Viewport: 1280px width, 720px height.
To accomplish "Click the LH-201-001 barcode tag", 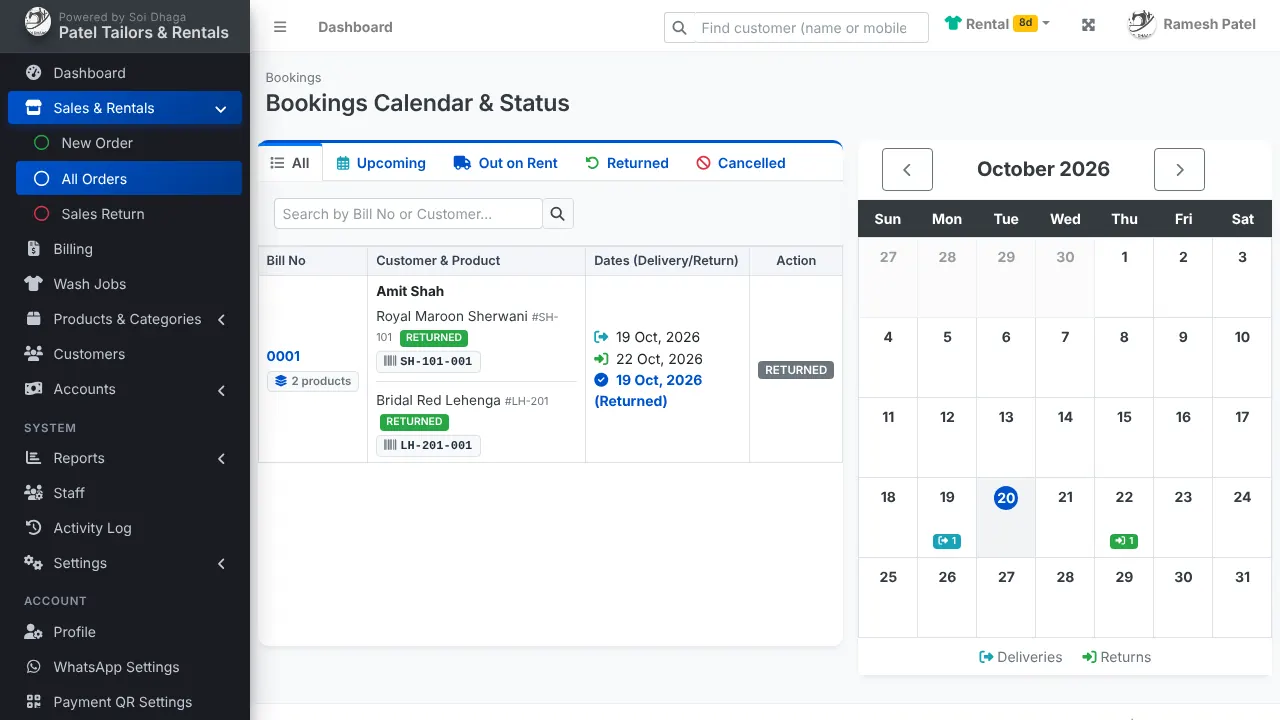I will pos(428,445).
